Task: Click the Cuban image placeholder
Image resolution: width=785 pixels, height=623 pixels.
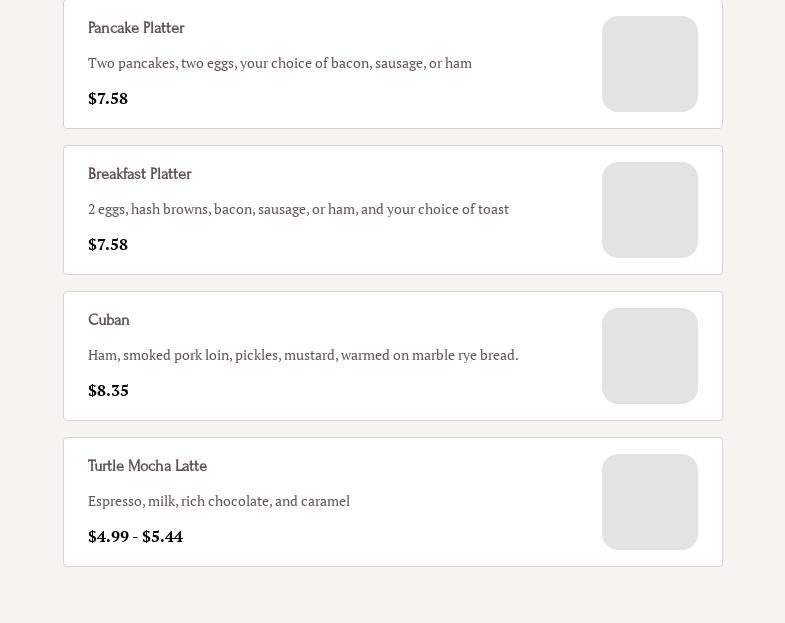Action: pos(649,356)
